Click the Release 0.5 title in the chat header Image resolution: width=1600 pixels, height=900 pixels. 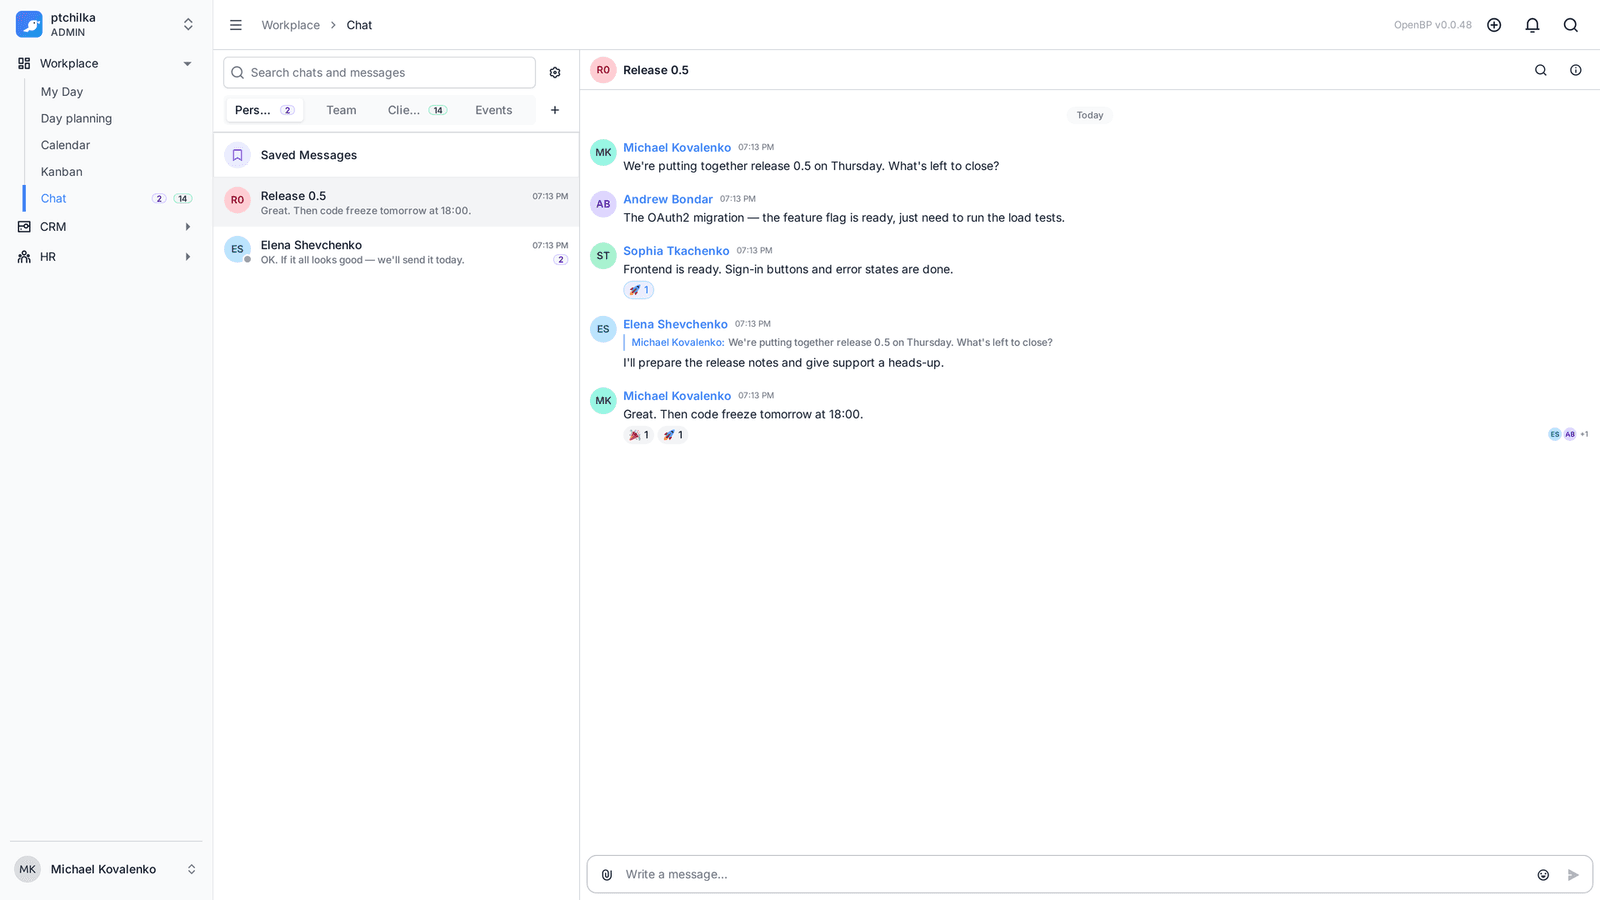pyautogui.click(x=656, y=70)
